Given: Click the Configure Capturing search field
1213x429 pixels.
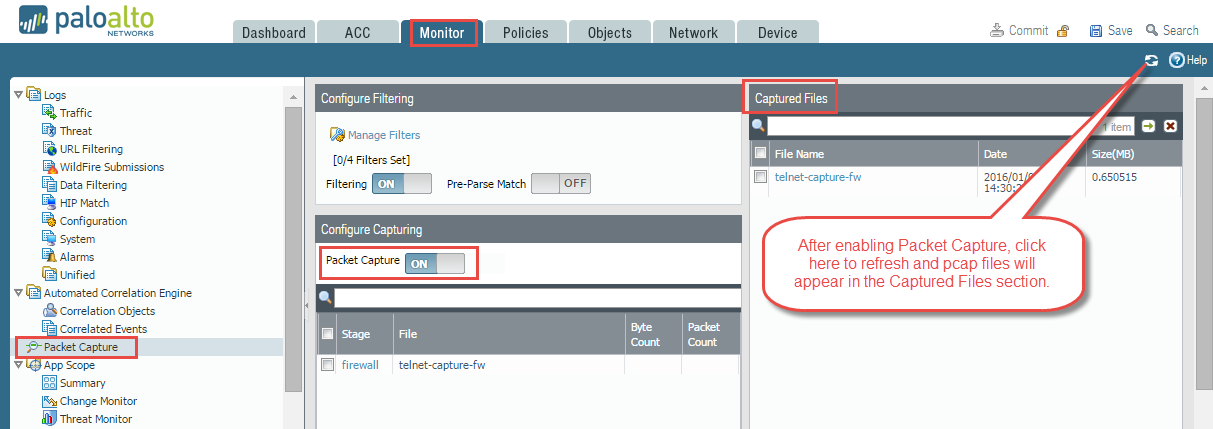Looking at the screenshot, I should pyautogui.click(x=537, y=298).
